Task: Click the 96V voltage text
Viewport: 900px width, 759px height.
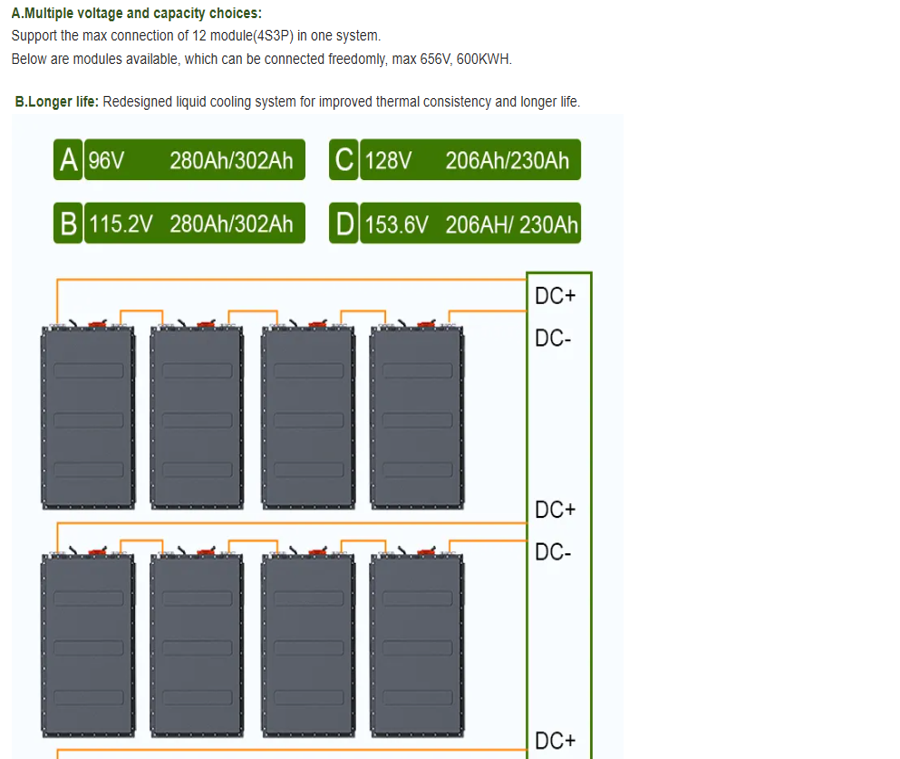Action: [106, 161]
